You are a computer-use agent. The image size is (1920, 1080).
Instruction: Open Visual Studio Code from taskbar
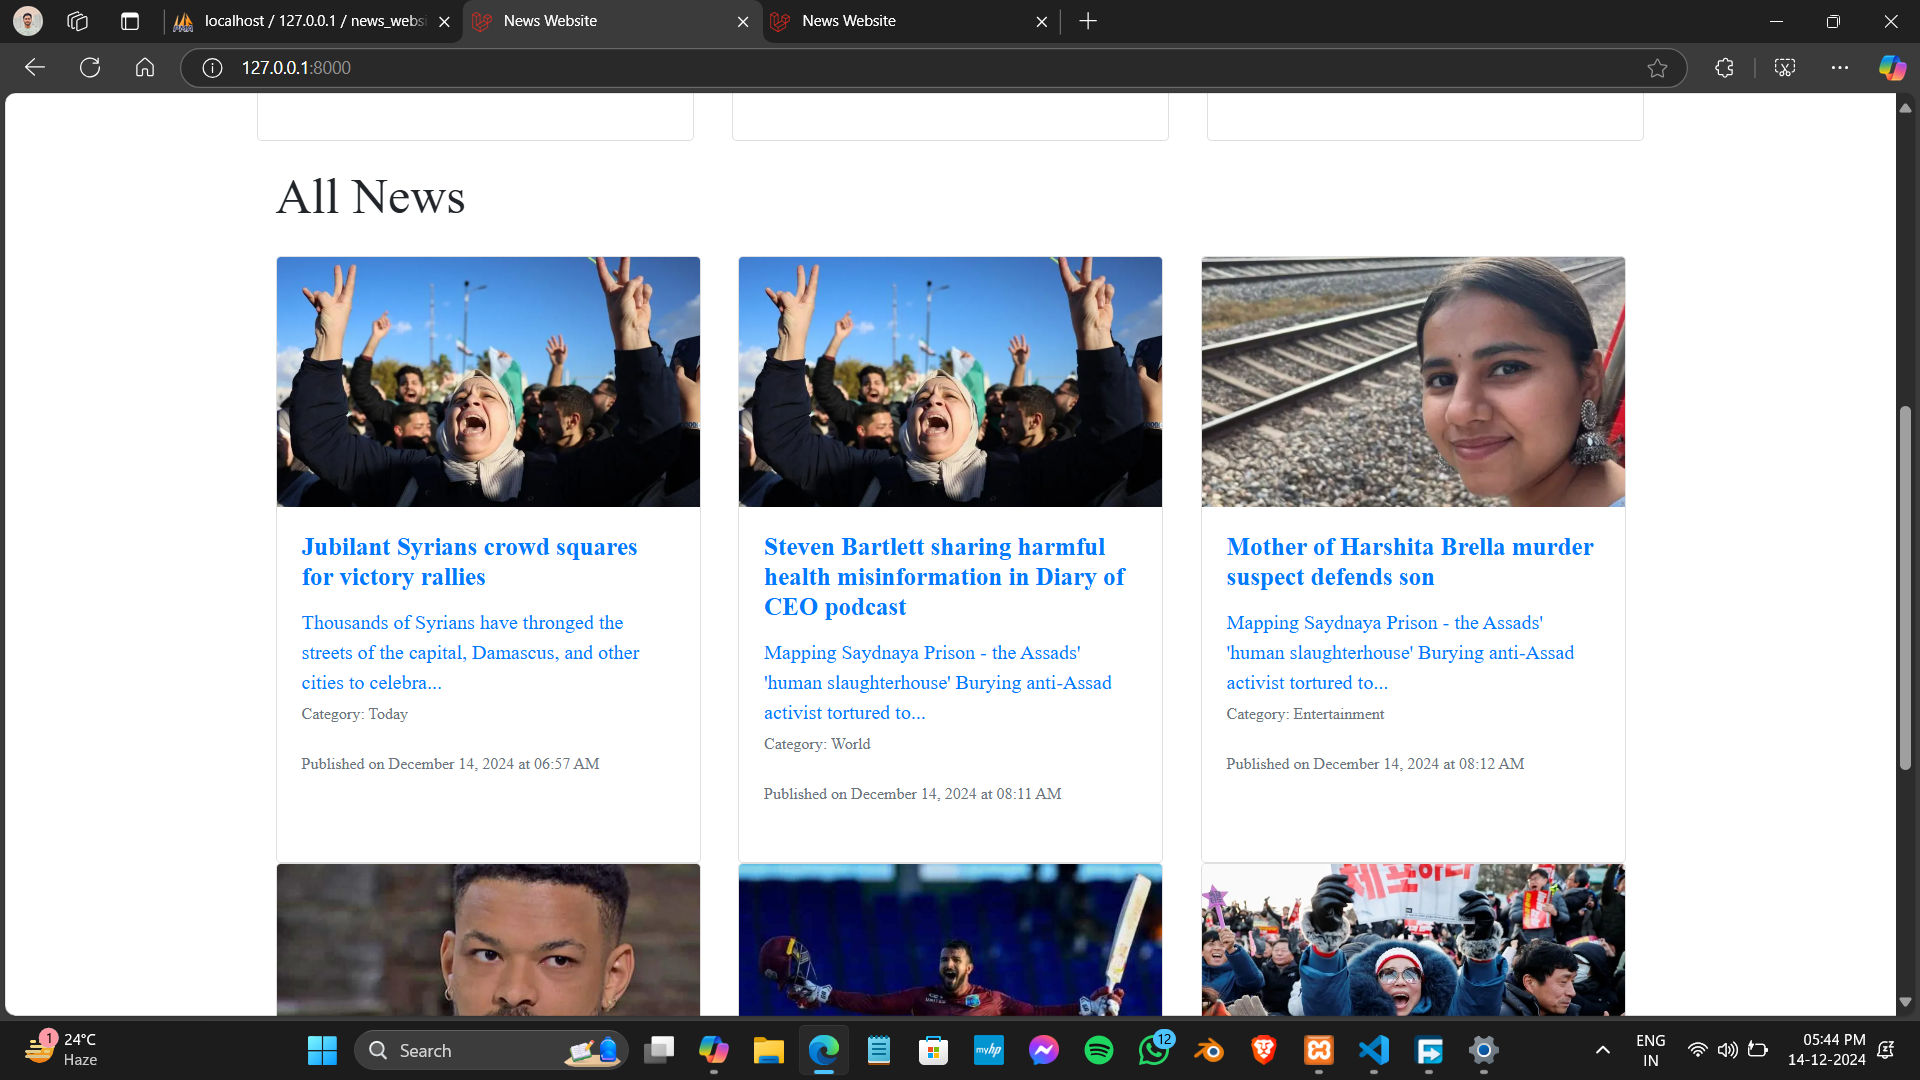click(x=1374, y=1050)
